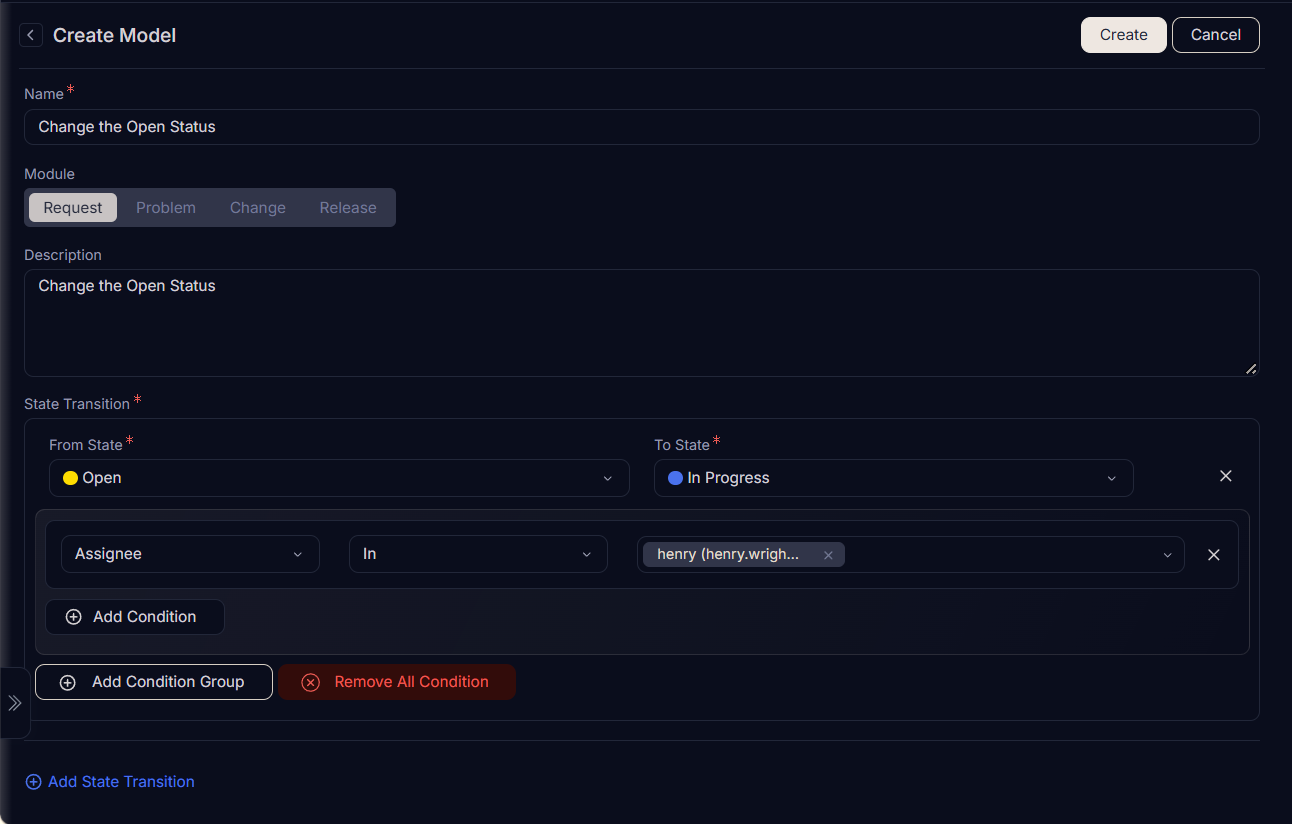Image resolution: width=1292 pixels, height=824 pixels.
Task: Expand the sidebar with the double-chevron icon
Action: tap(15, 703)
